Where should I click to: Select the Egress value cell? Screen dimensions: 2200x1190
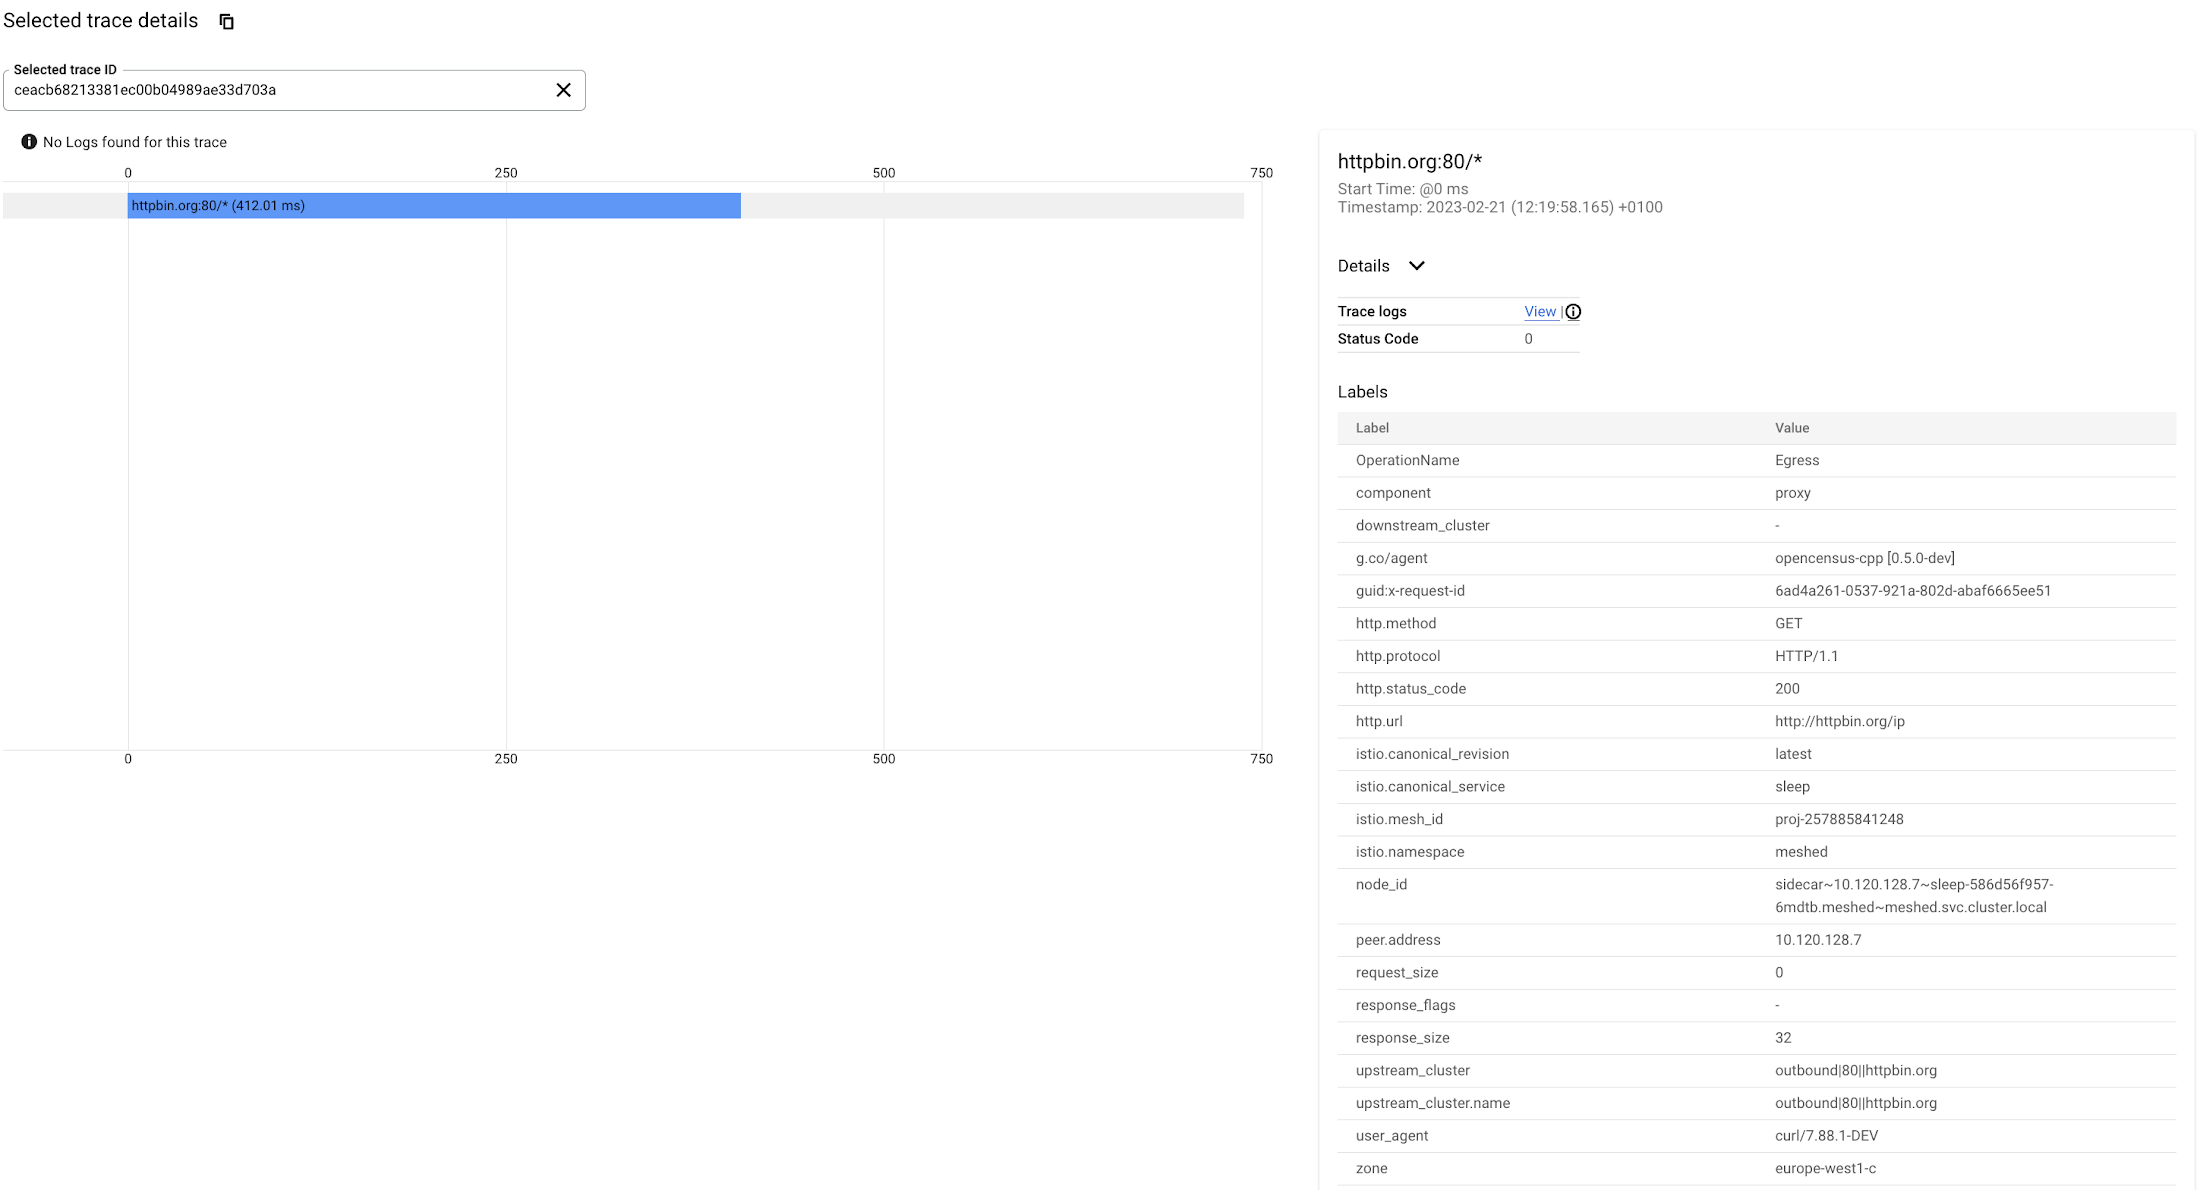(1797, 461)
